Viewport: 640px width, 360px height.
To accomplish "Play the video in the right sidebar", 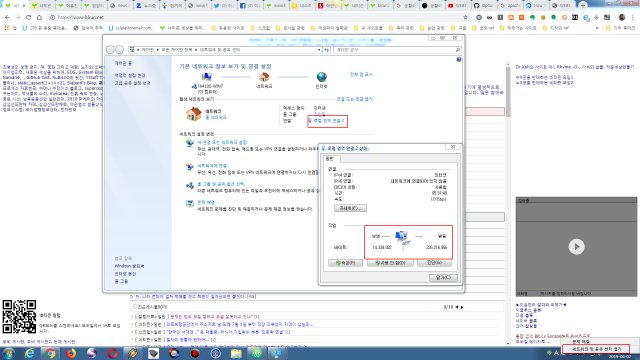I will (x=576, y=247).
